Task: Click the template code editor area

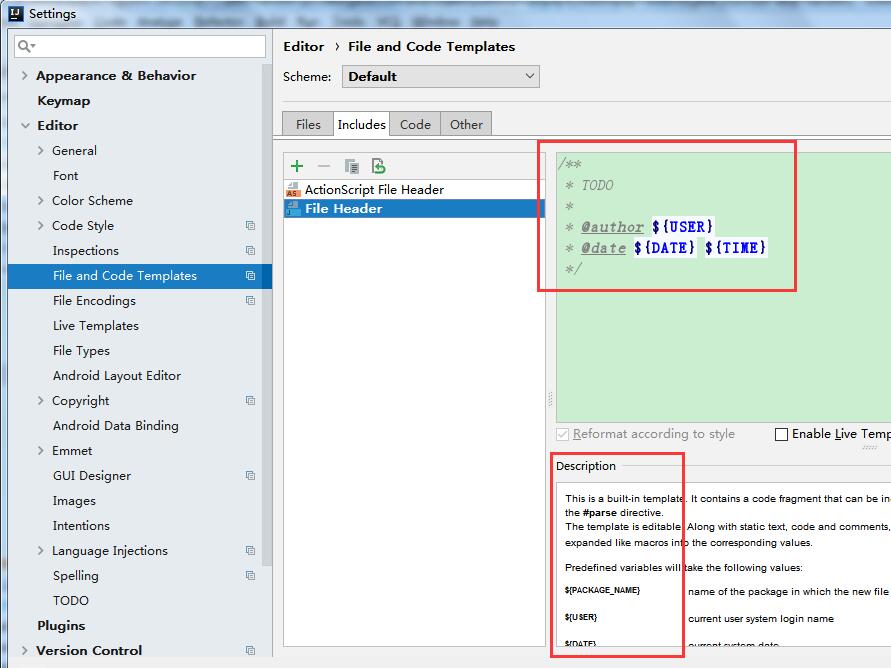Action: 723,287
